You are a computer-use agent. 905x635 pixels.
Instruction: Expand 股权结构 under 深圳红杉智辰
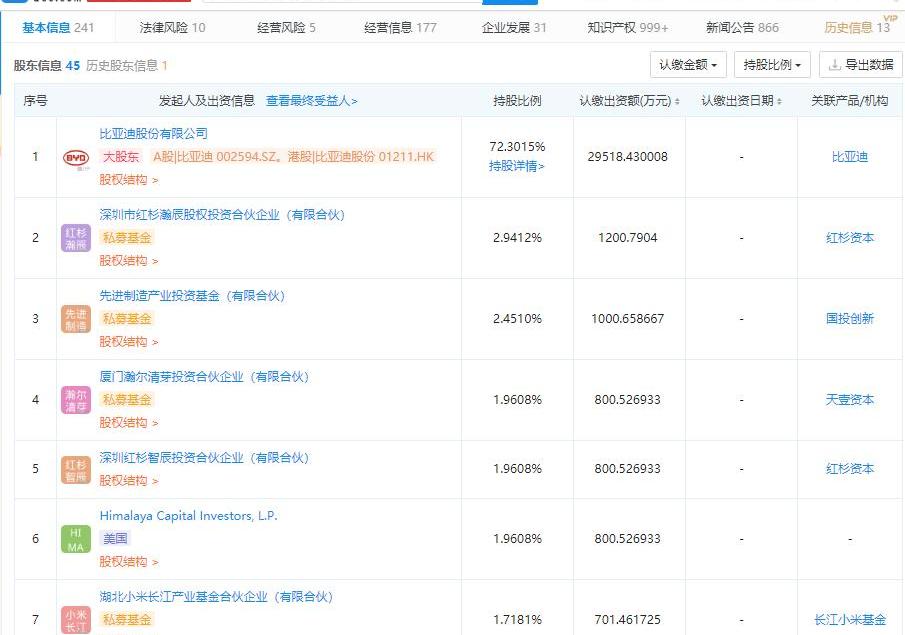tap(128, 481)
